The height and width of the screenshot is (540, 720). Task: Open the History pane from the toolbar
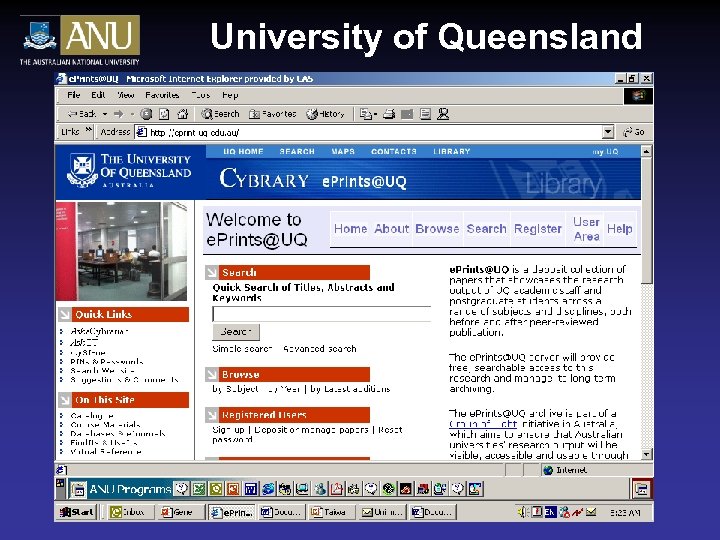coord(326,114)
